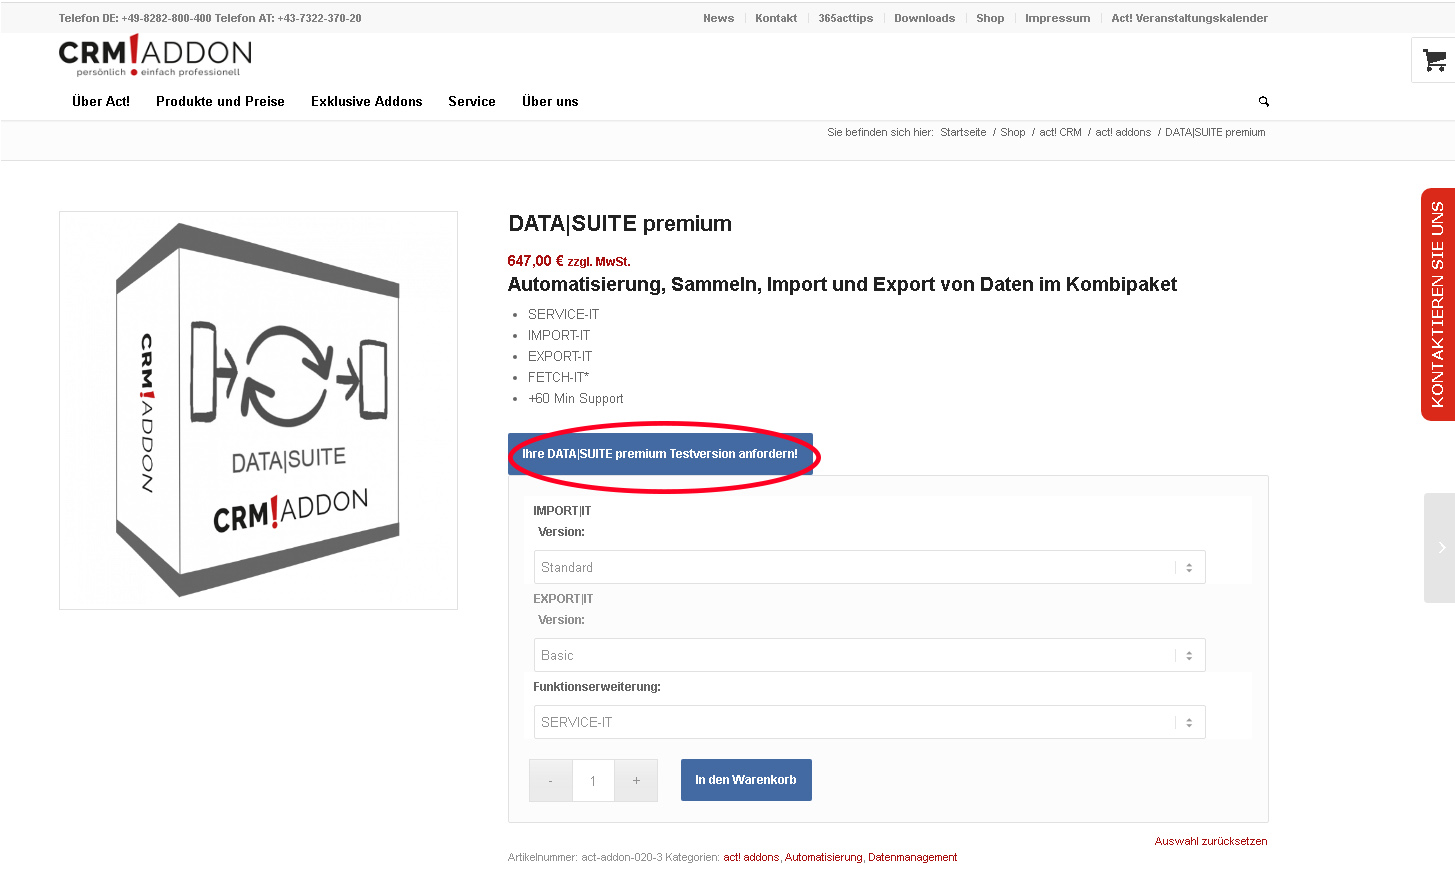Click Kontakt in top bar

776,18
